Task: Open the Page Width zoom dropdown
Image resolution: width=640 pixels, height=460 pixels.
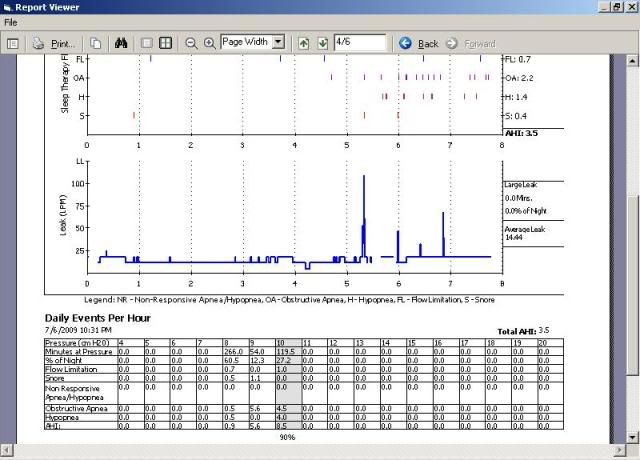Action: tap(277, 43)
